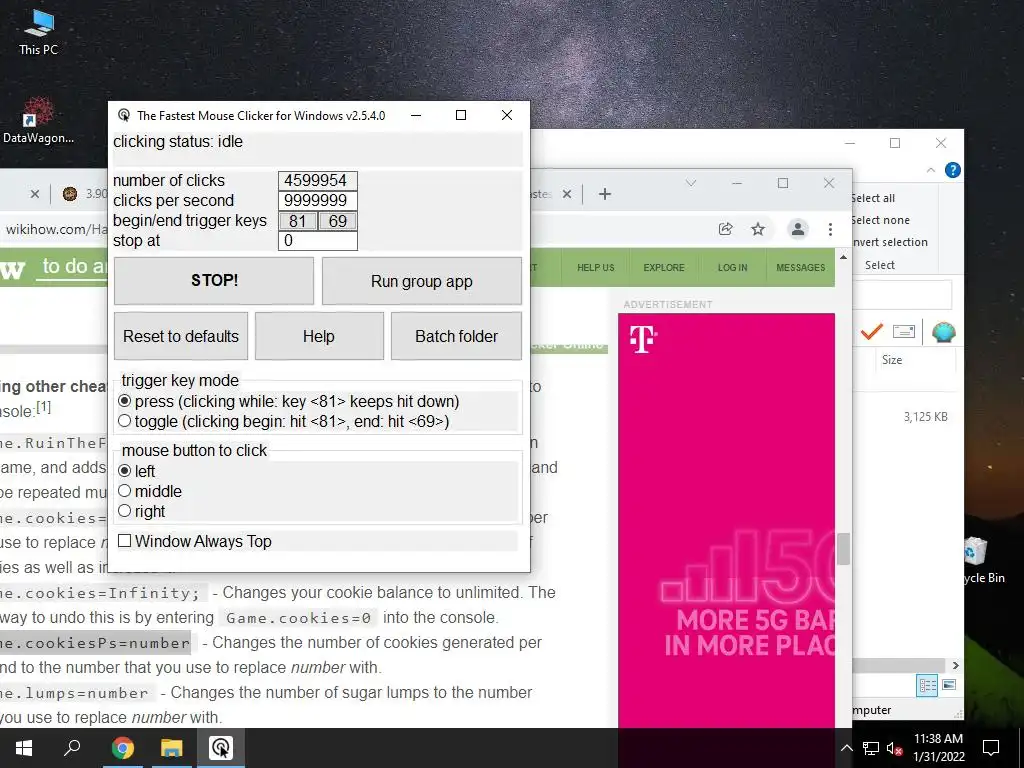Click Chrome share page icon
Viewport: 1024px width, 768px height.
point(725,229)
